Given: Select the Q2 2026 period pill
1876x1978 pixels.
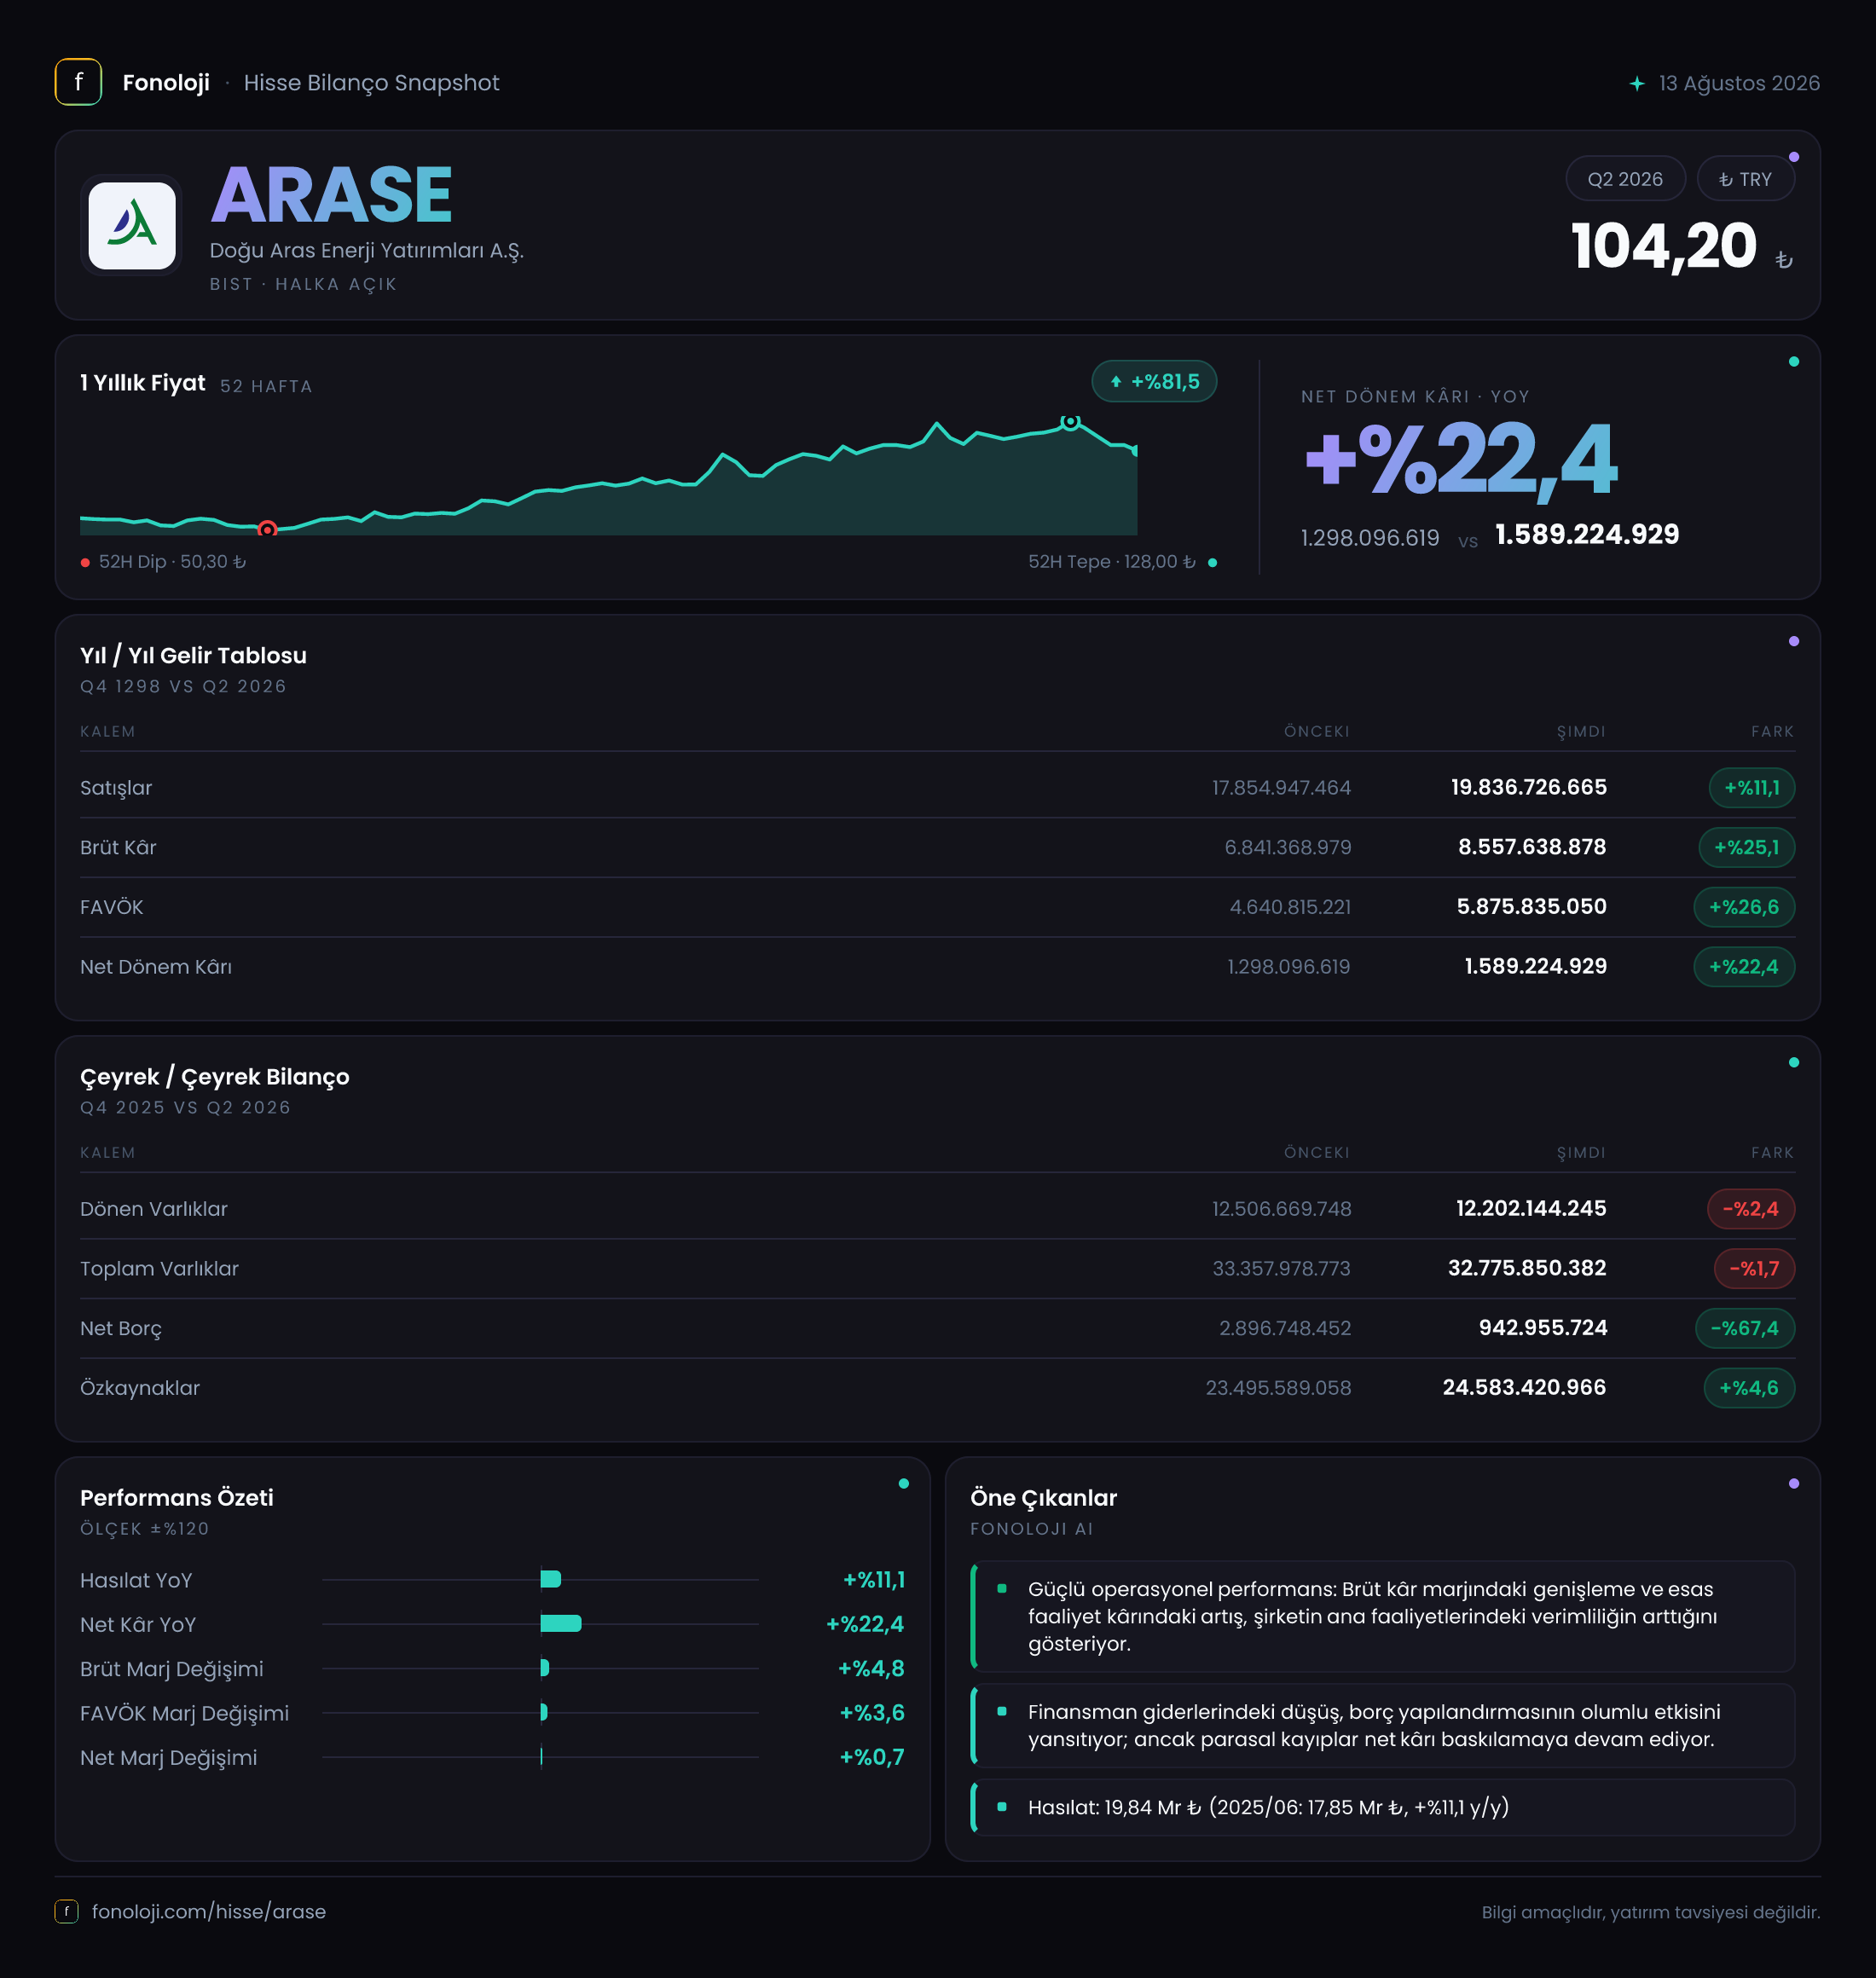Looking at the screenshot, I should pos(1625,179).
